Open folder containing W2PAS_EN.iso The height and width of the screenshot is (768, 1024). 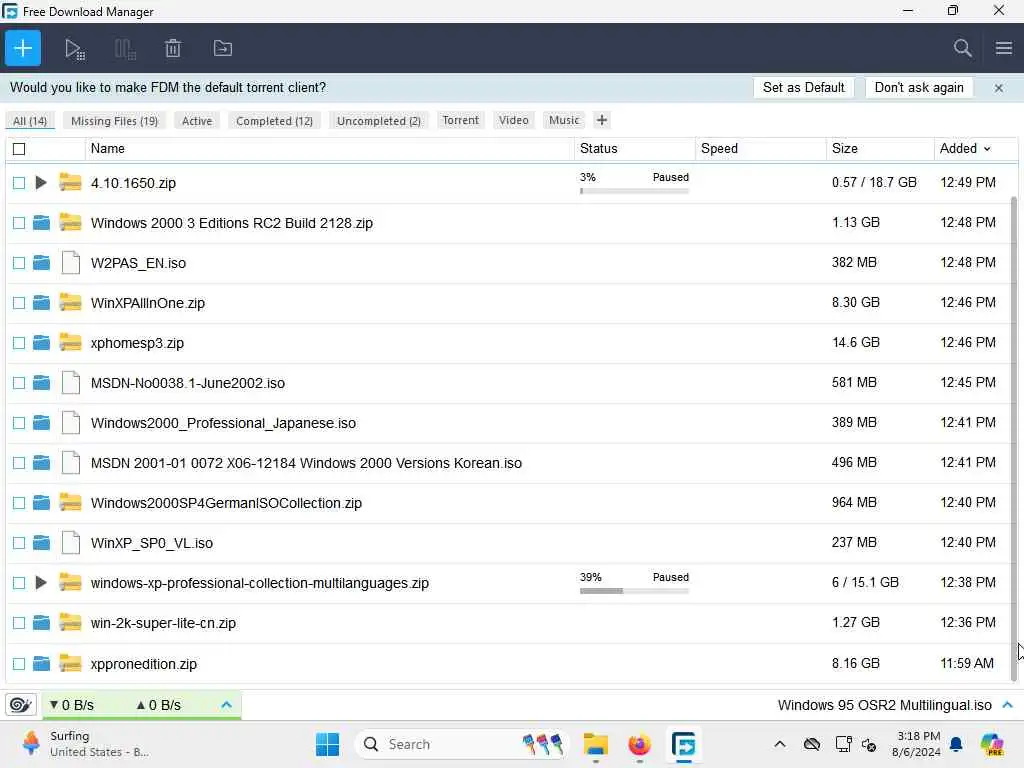pos(41,263)
